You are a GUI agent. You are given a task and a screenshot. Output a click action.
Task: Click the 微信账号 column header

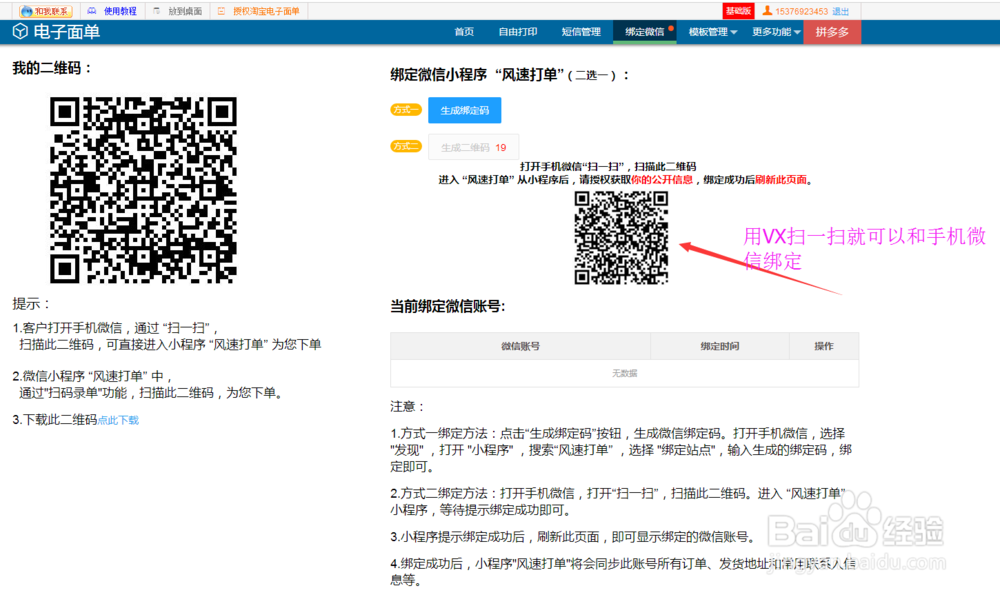tap(520, 346)
